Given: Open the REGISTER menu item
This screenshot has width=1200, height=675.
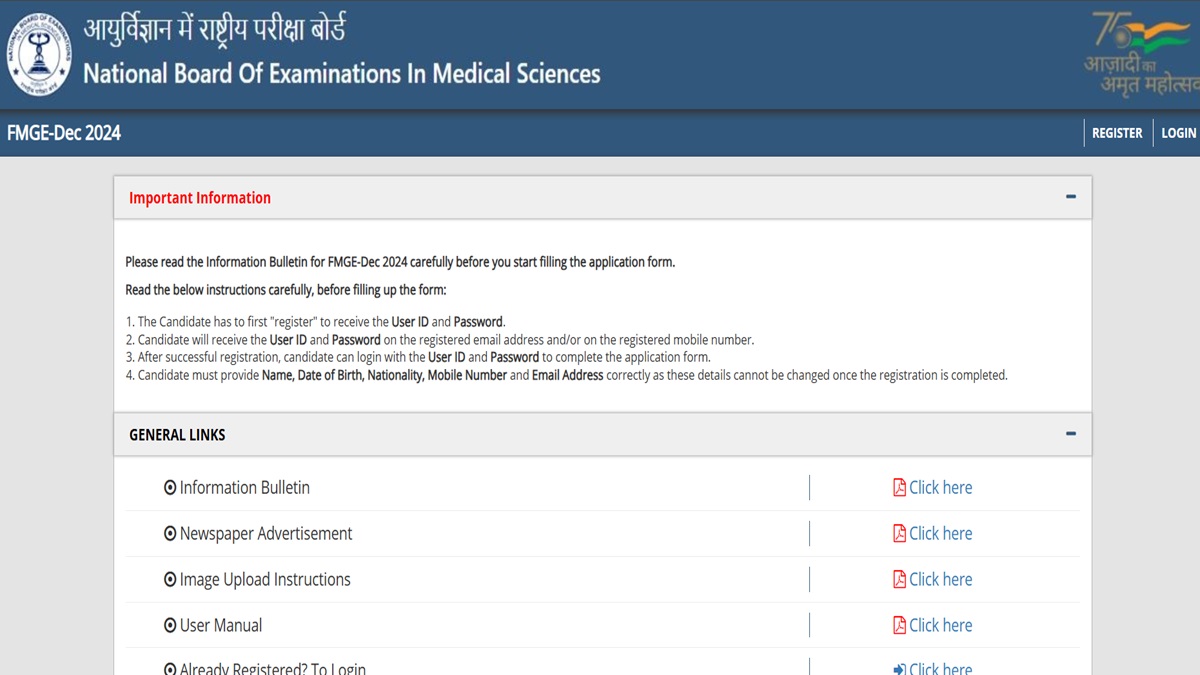Looking at the screenshot, I should [x=1117, y=133].
